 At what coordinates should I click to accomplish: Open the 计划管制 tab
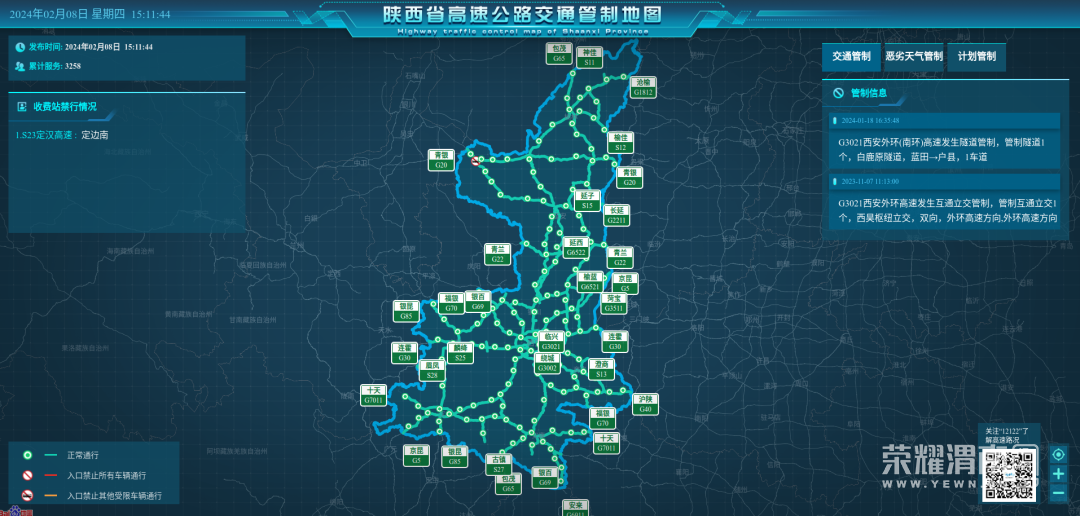click(977, 57)
